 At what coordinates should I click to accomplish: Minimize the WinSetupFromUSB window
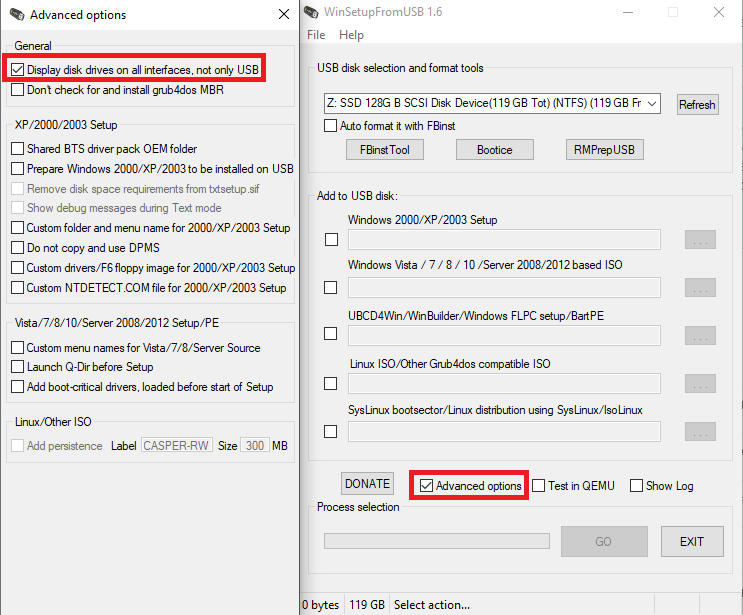pyautogui.click(x=628, y=12)
